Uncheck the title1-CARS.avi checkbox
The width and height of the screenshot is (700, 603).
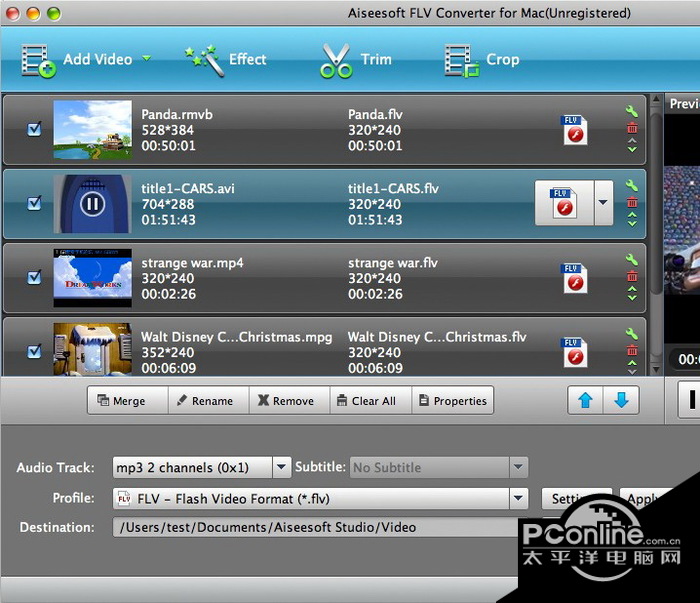point(34,203)
